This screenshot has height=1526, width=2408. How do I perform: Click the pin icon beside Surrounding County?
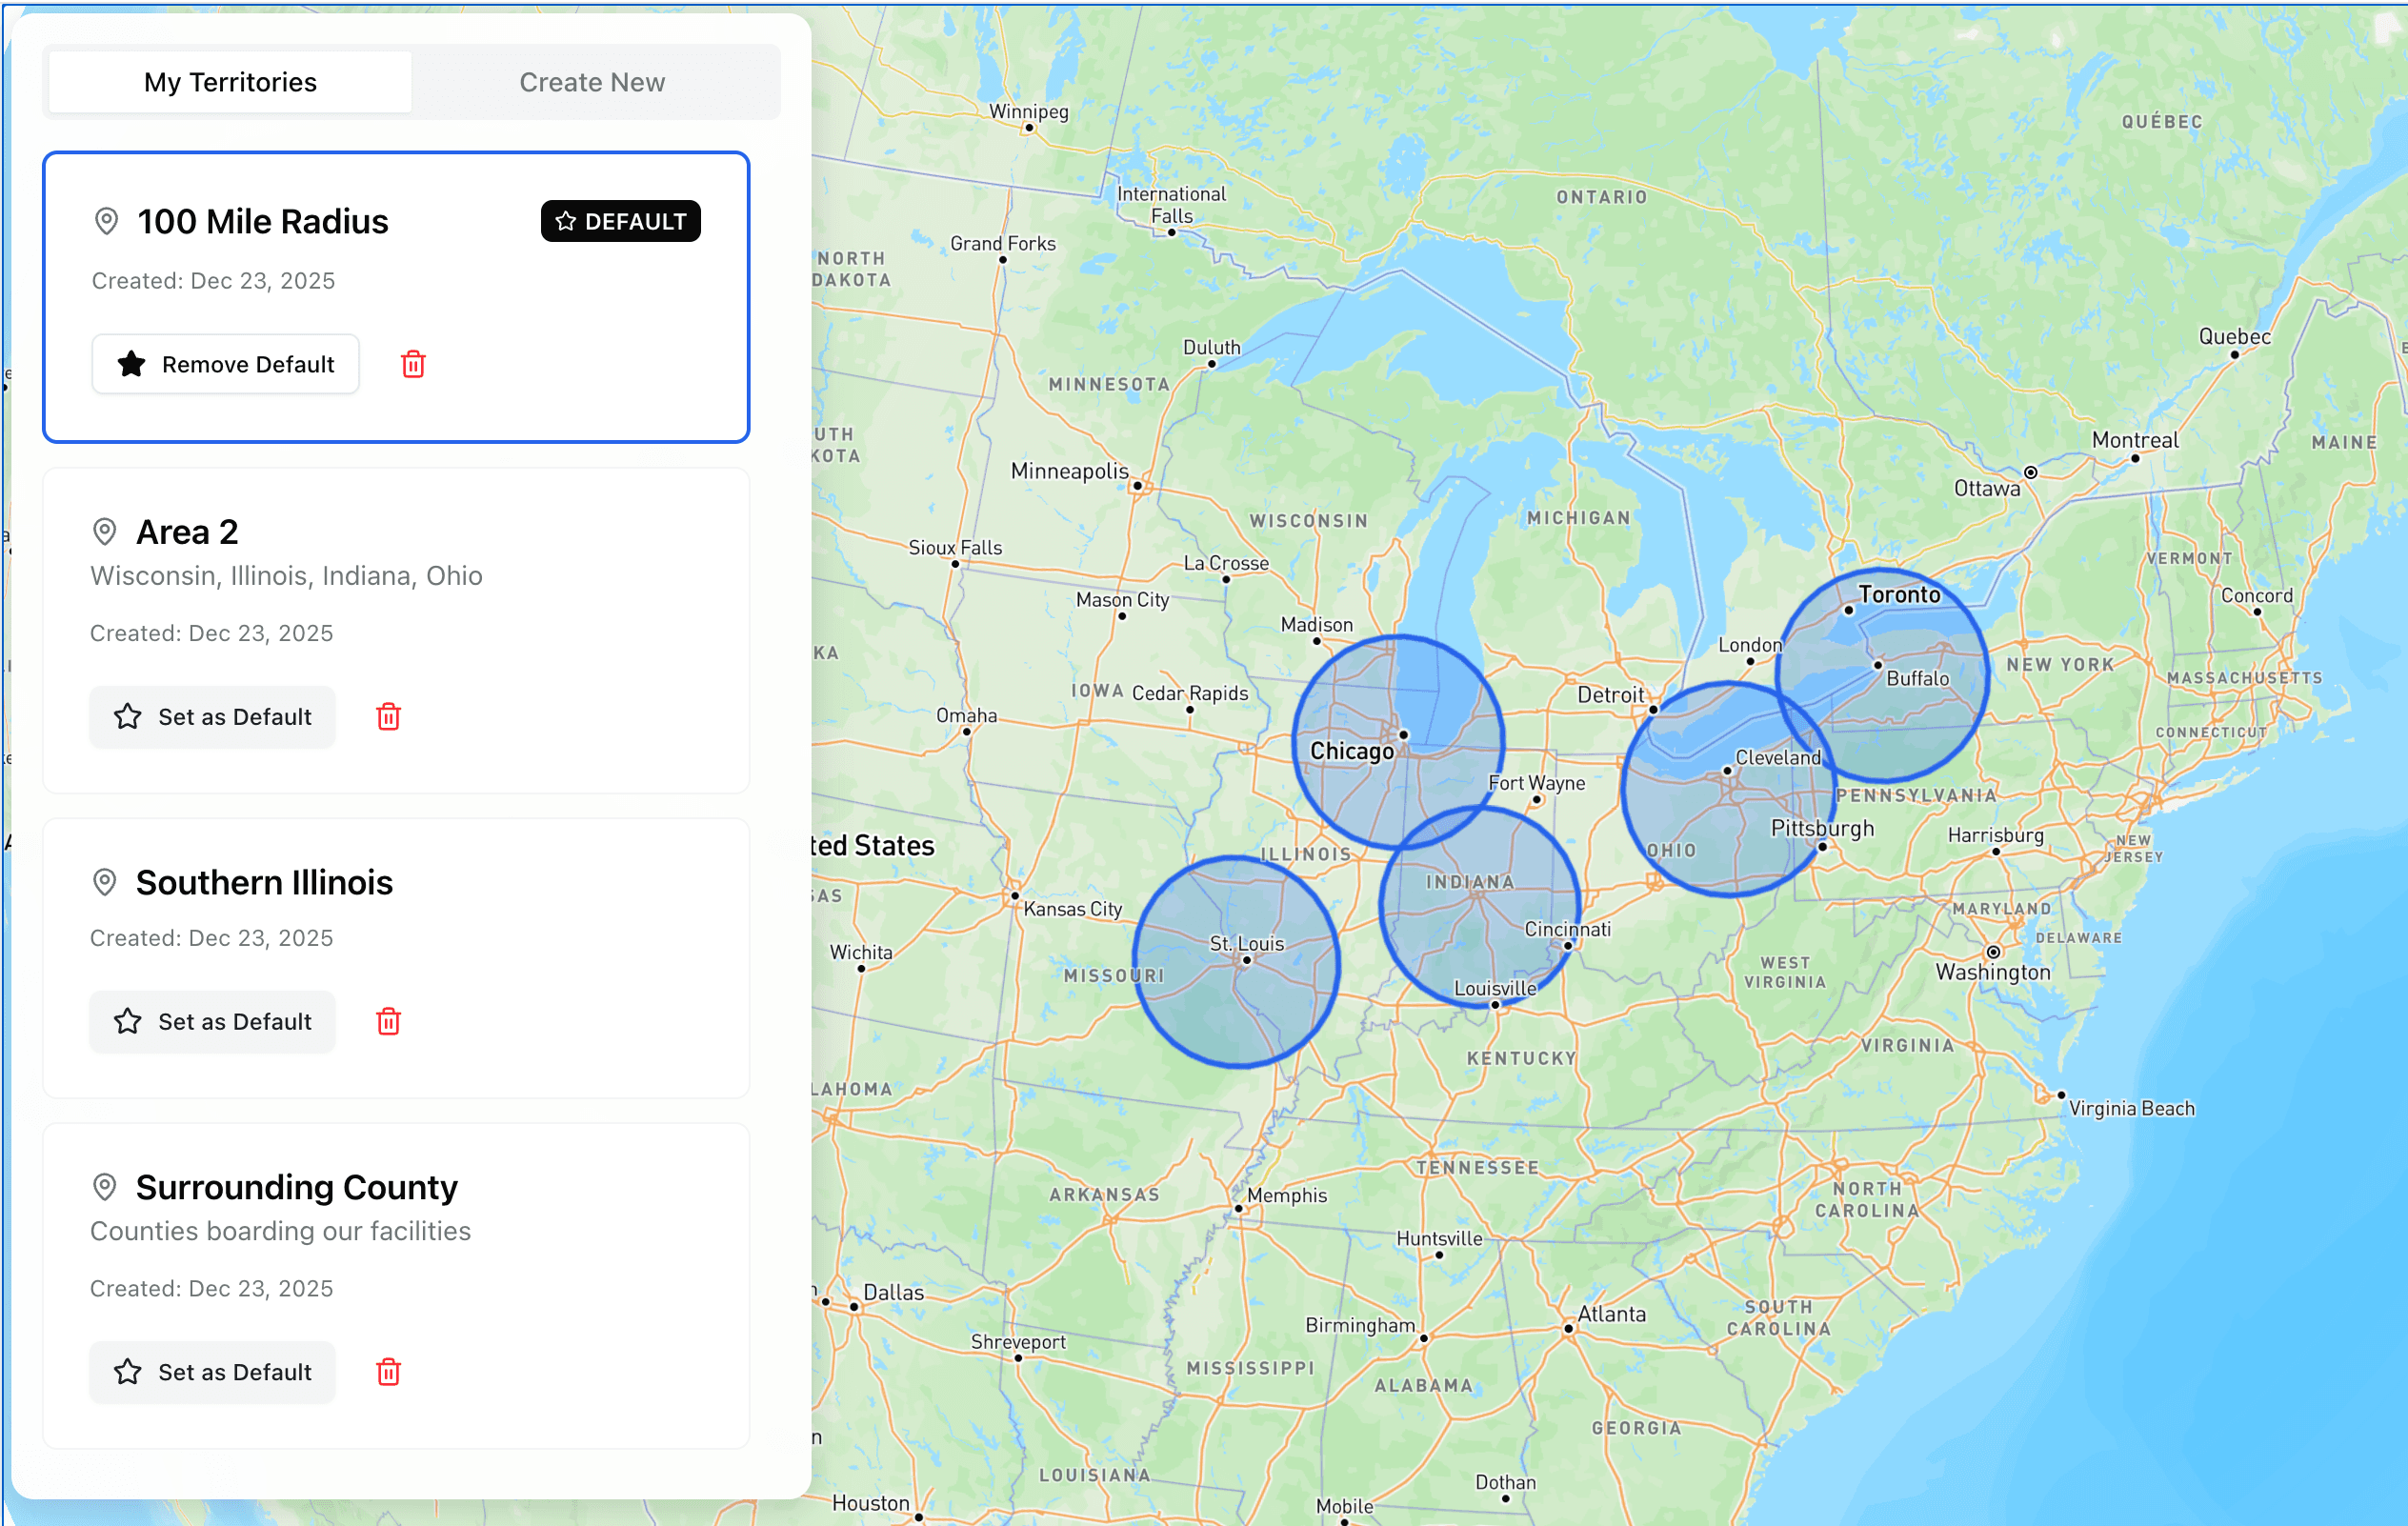coord(105,1187)
